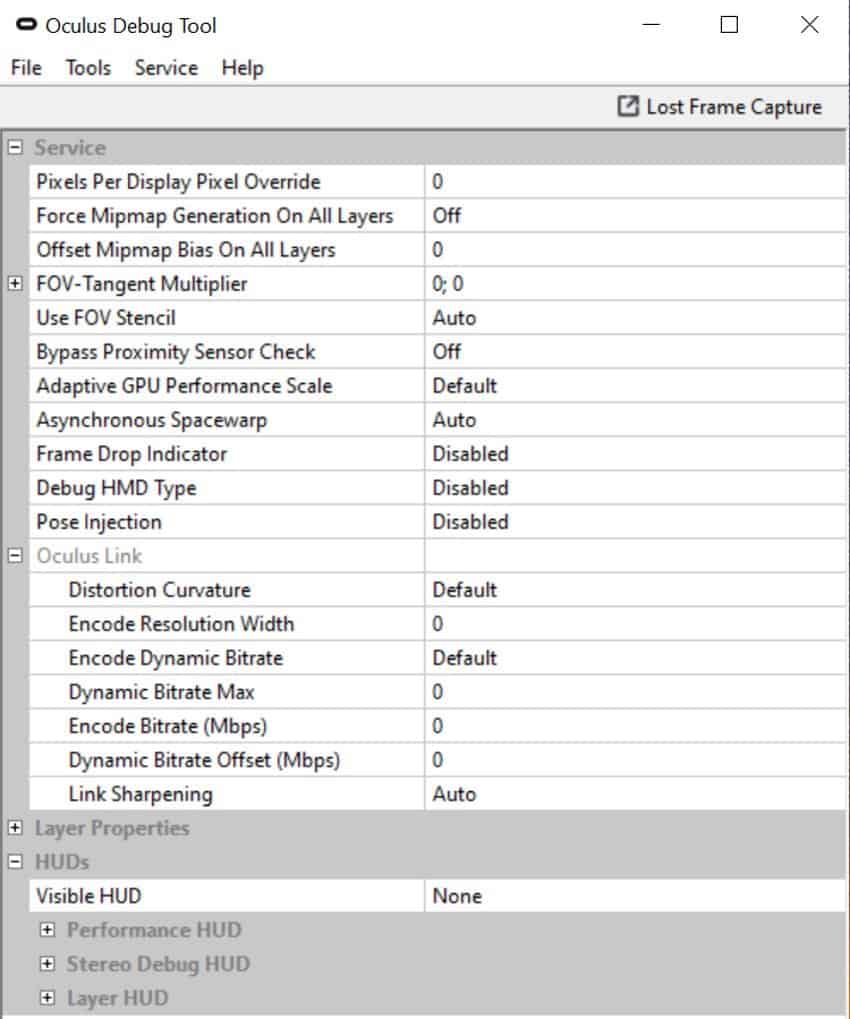Select the Asynchronous Spacewarp label
The width and height of the screenshot is (850, 1019).
coord(151,420)
